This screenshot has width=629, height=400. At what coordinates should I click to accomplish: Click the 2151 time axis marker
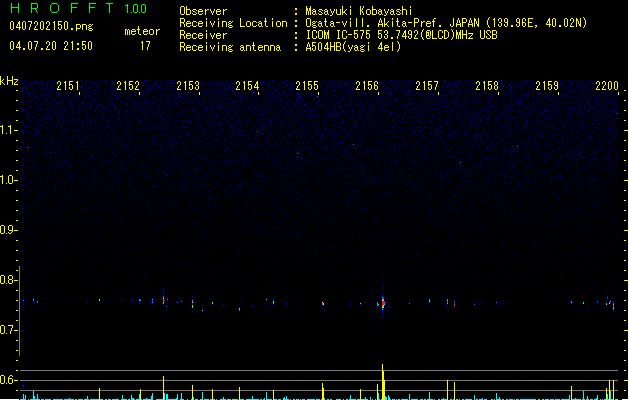tap(68, 86)
